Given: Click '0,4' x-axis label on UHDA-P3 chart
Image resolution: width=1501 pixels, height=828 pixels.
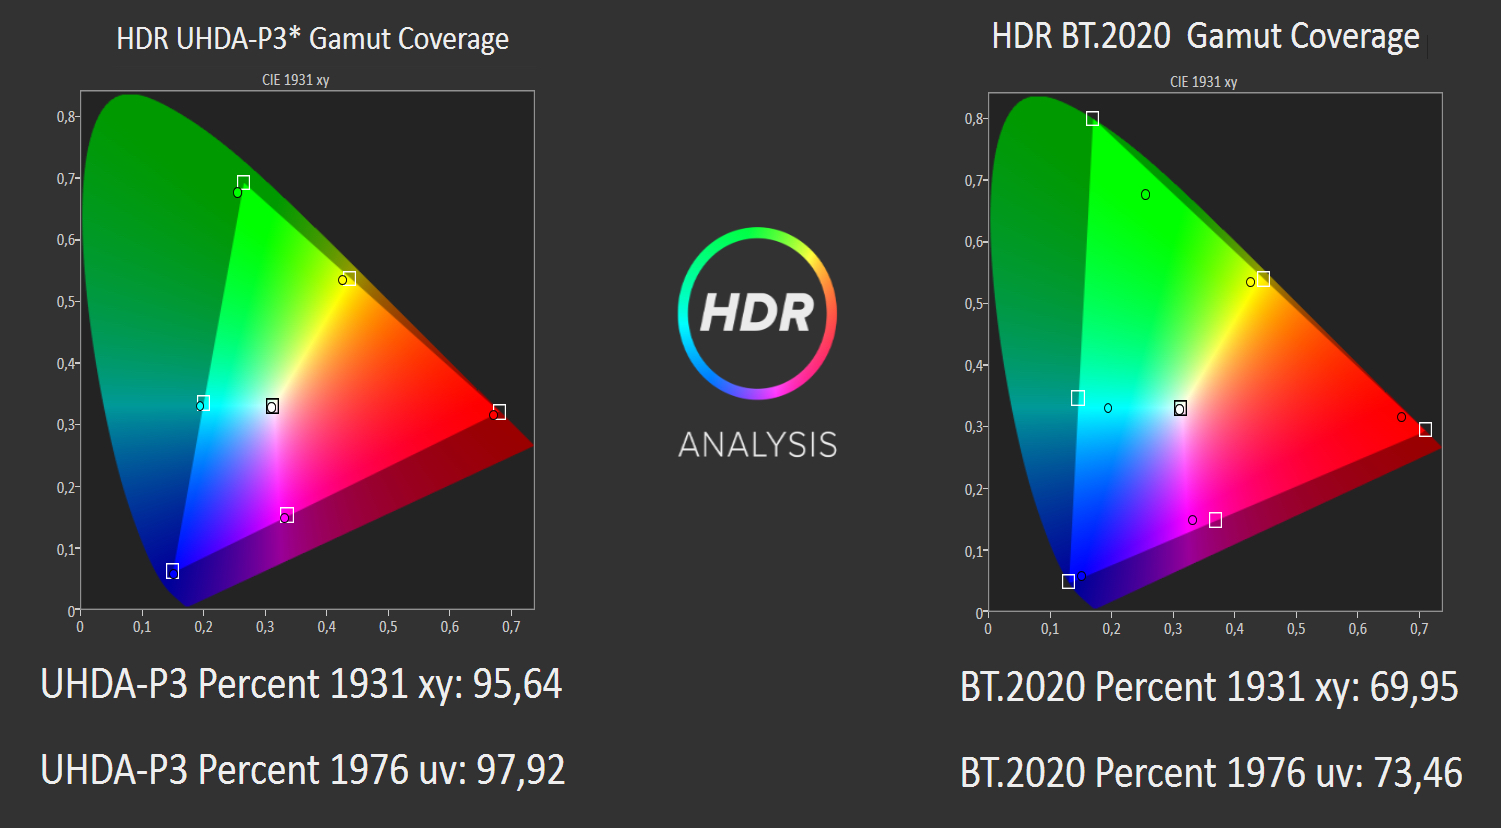Looking at the screenshot, I should coord(326,627).
